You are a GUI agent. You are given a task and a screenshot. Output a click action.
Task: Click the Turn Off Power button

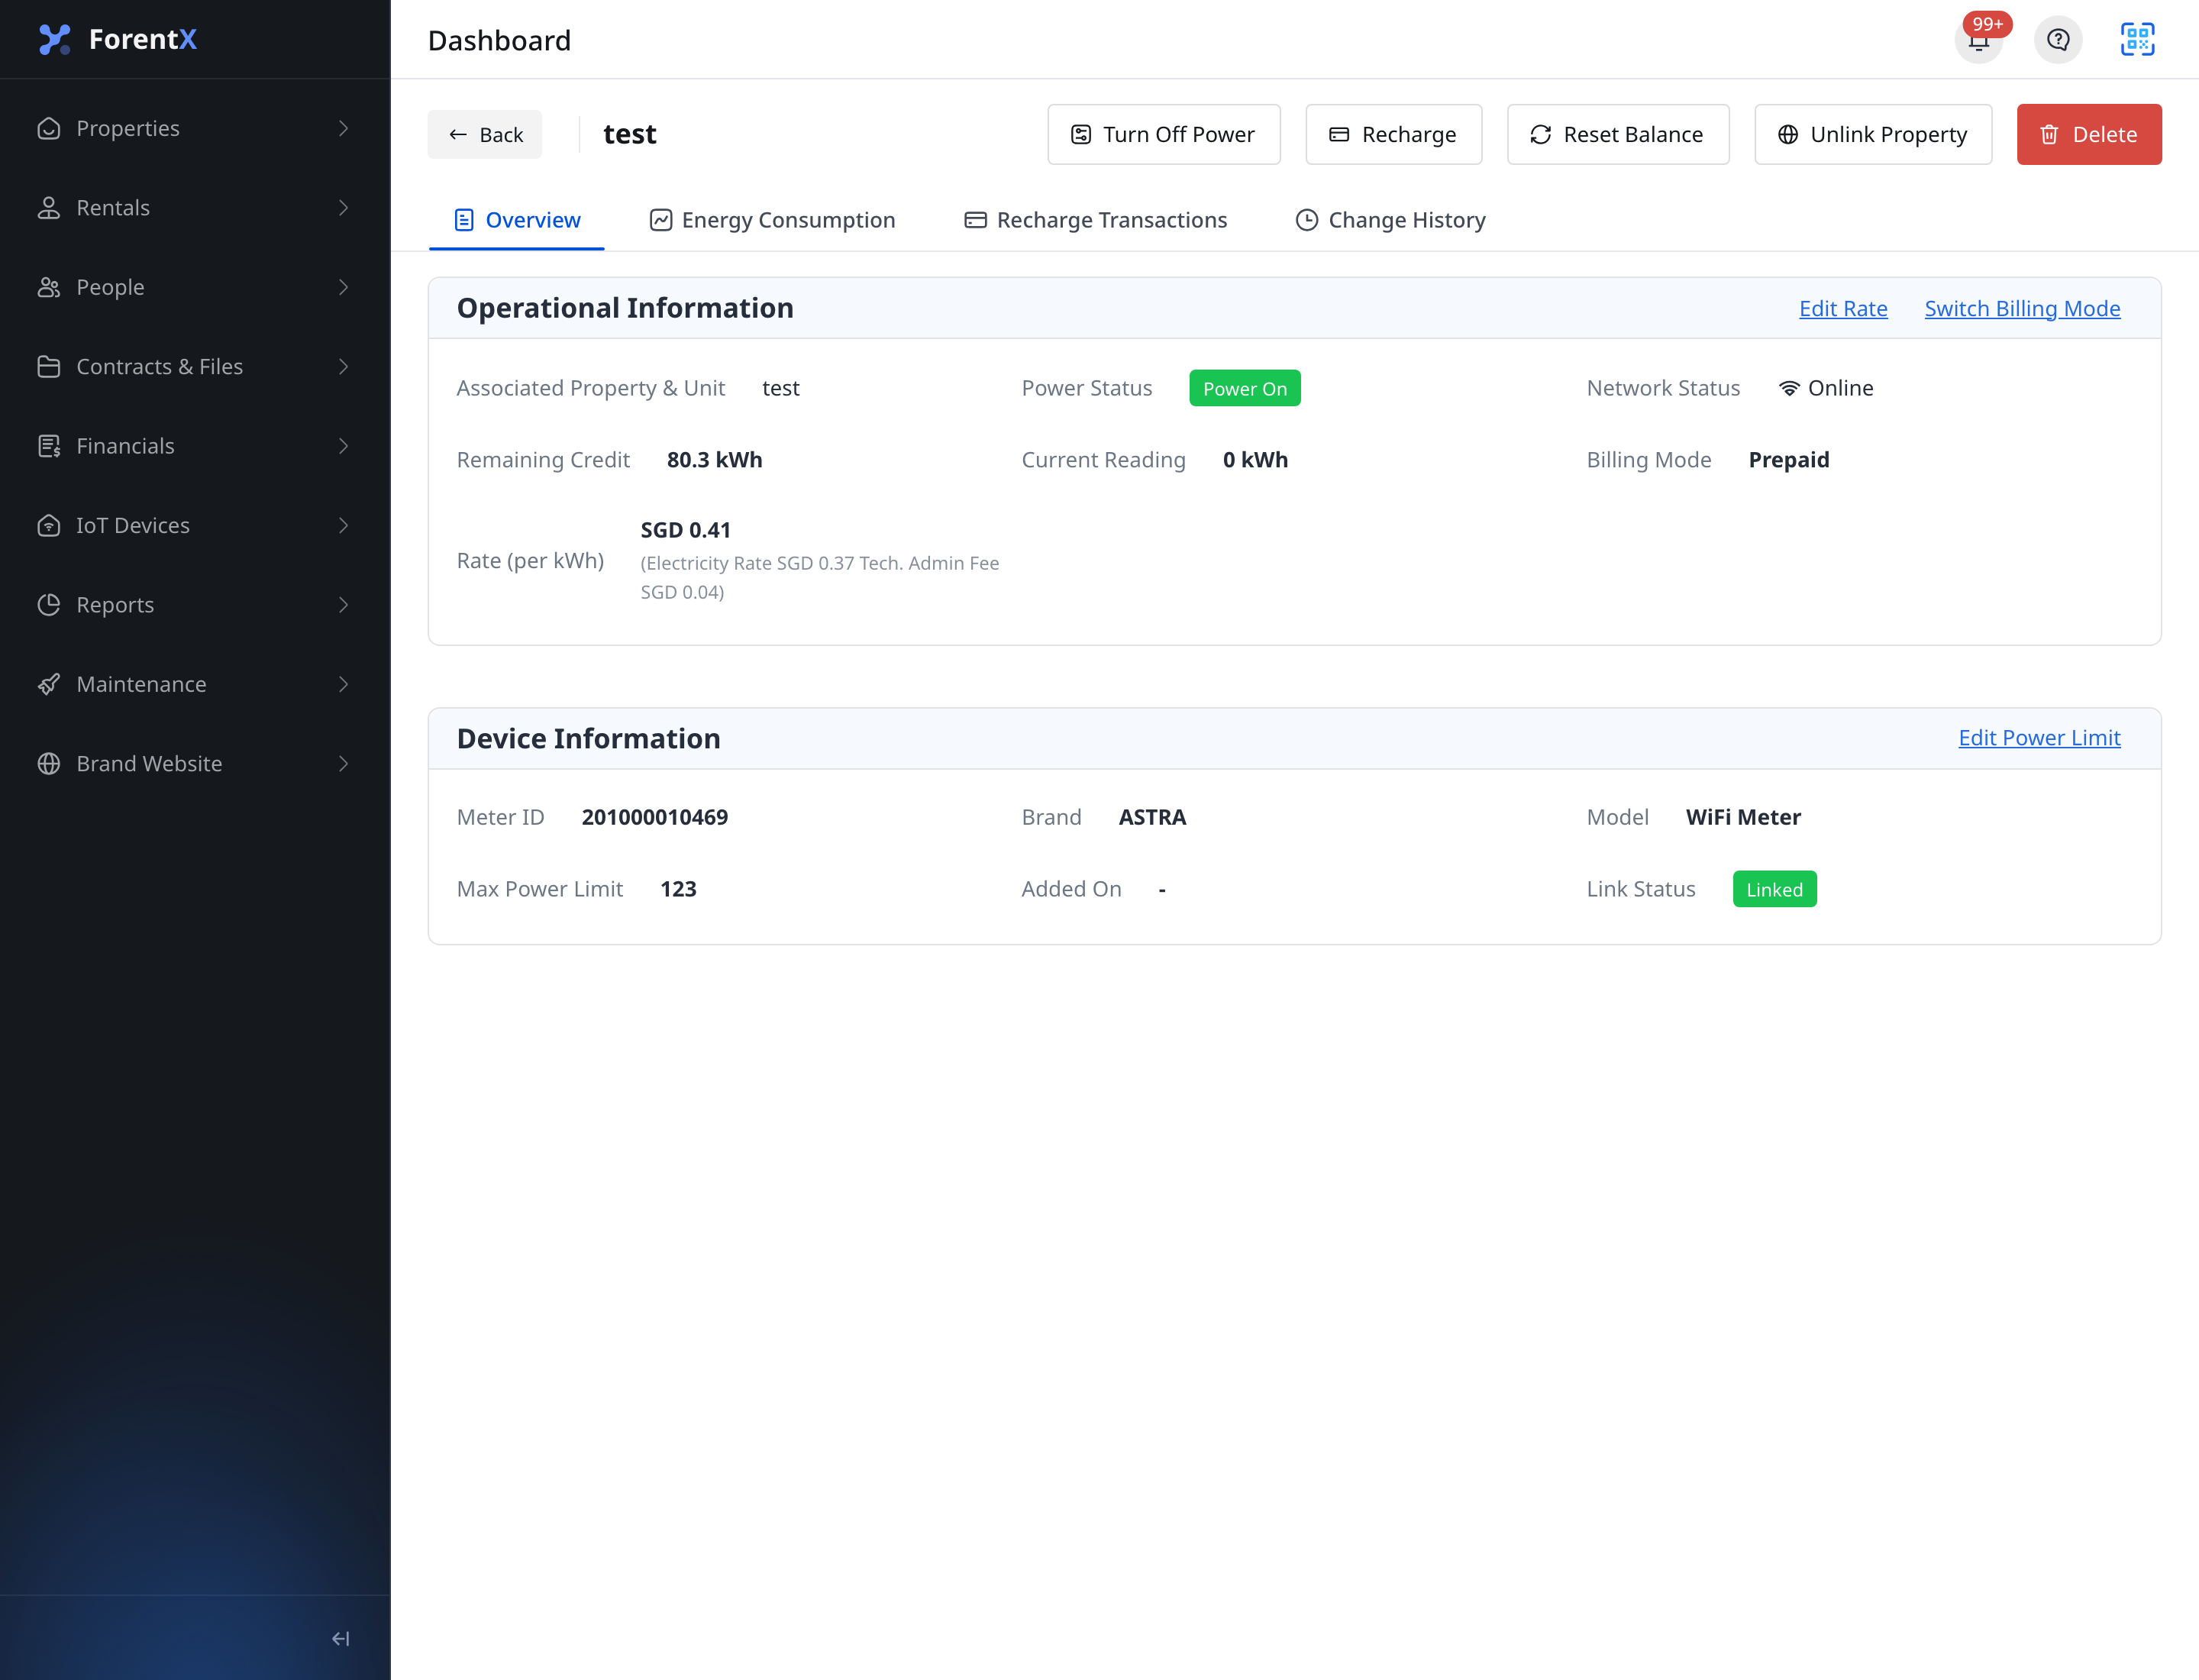[x=1163, y=134]
